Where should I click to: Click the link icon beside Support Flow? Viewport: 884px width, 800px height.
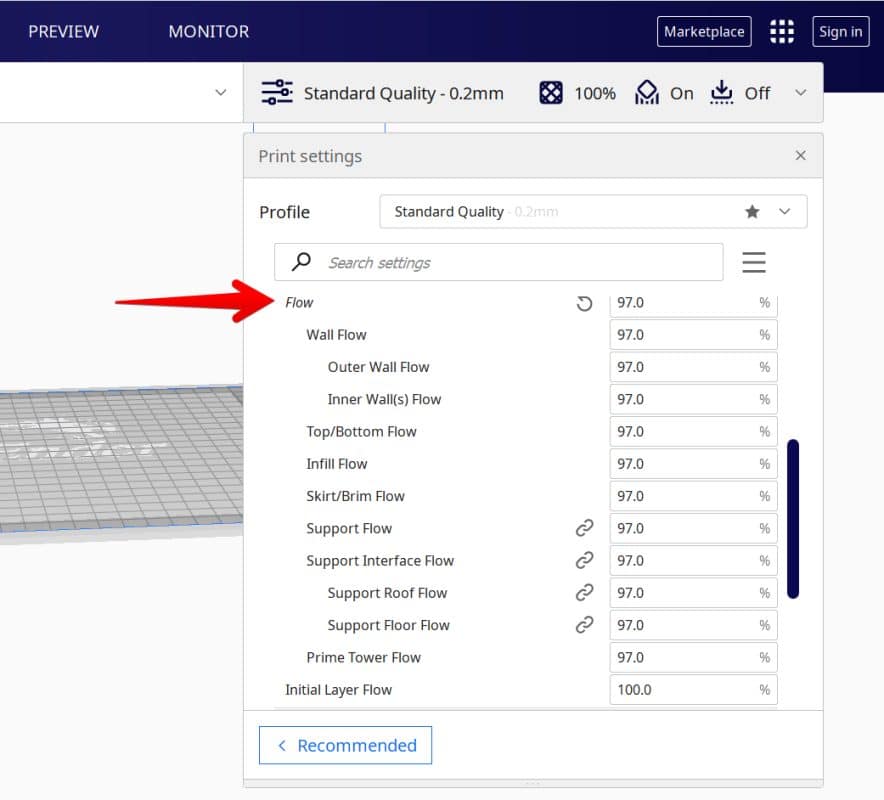585,528
